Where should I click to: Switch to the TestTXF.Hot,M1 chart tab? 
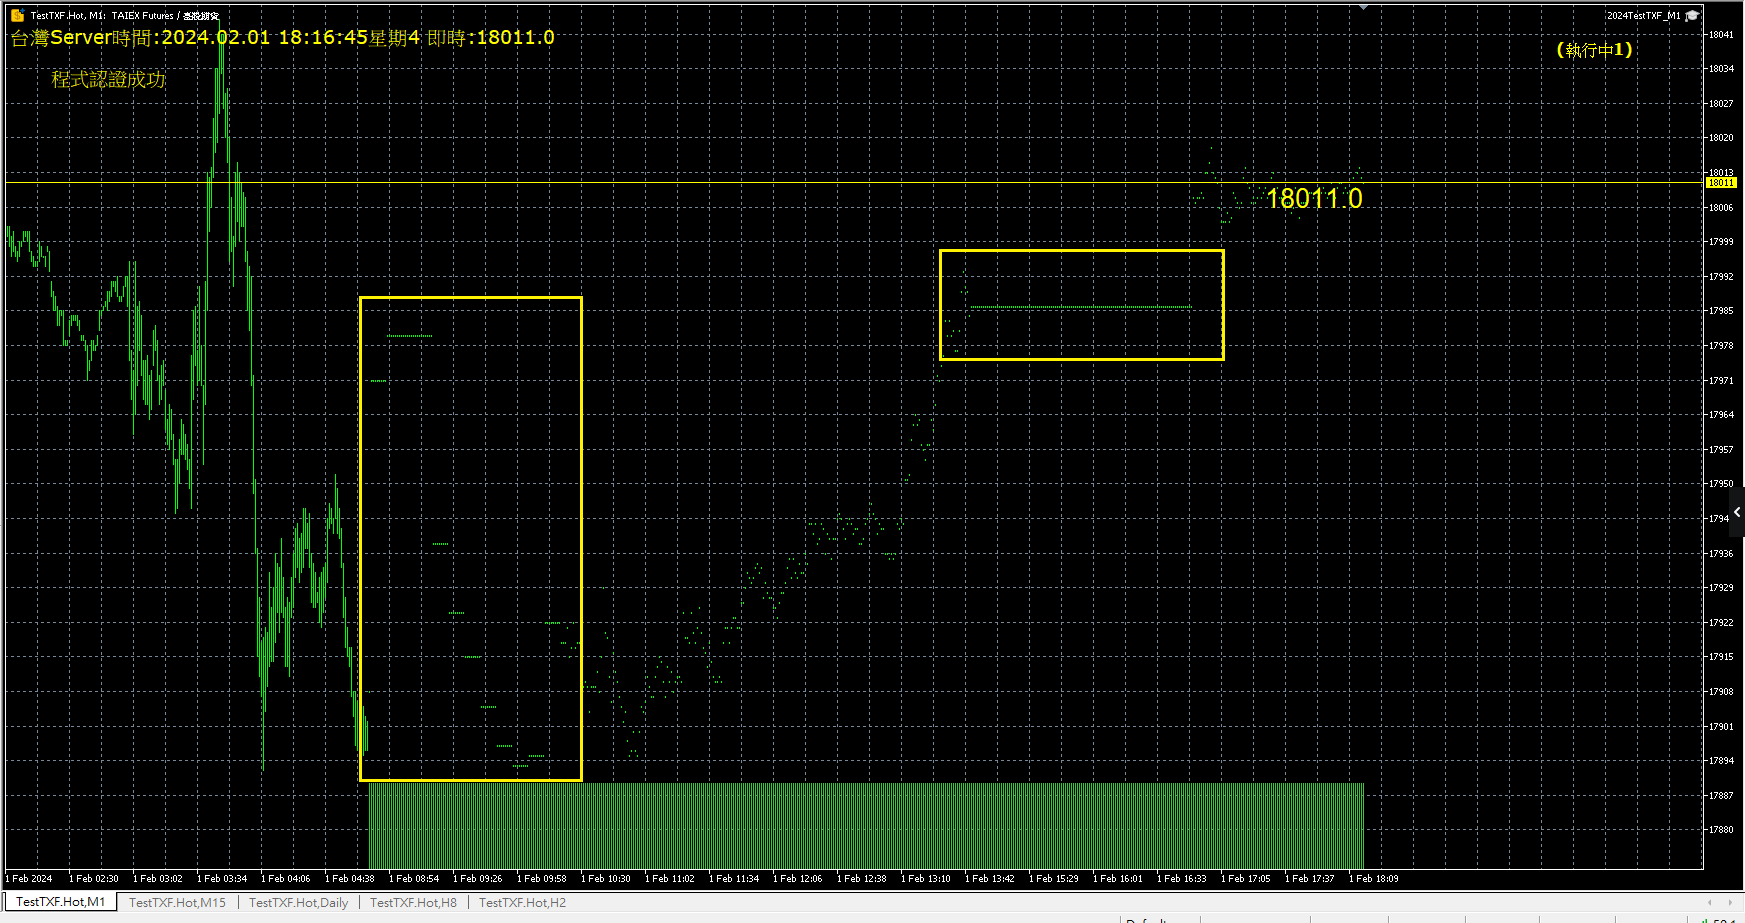(60, 902)
